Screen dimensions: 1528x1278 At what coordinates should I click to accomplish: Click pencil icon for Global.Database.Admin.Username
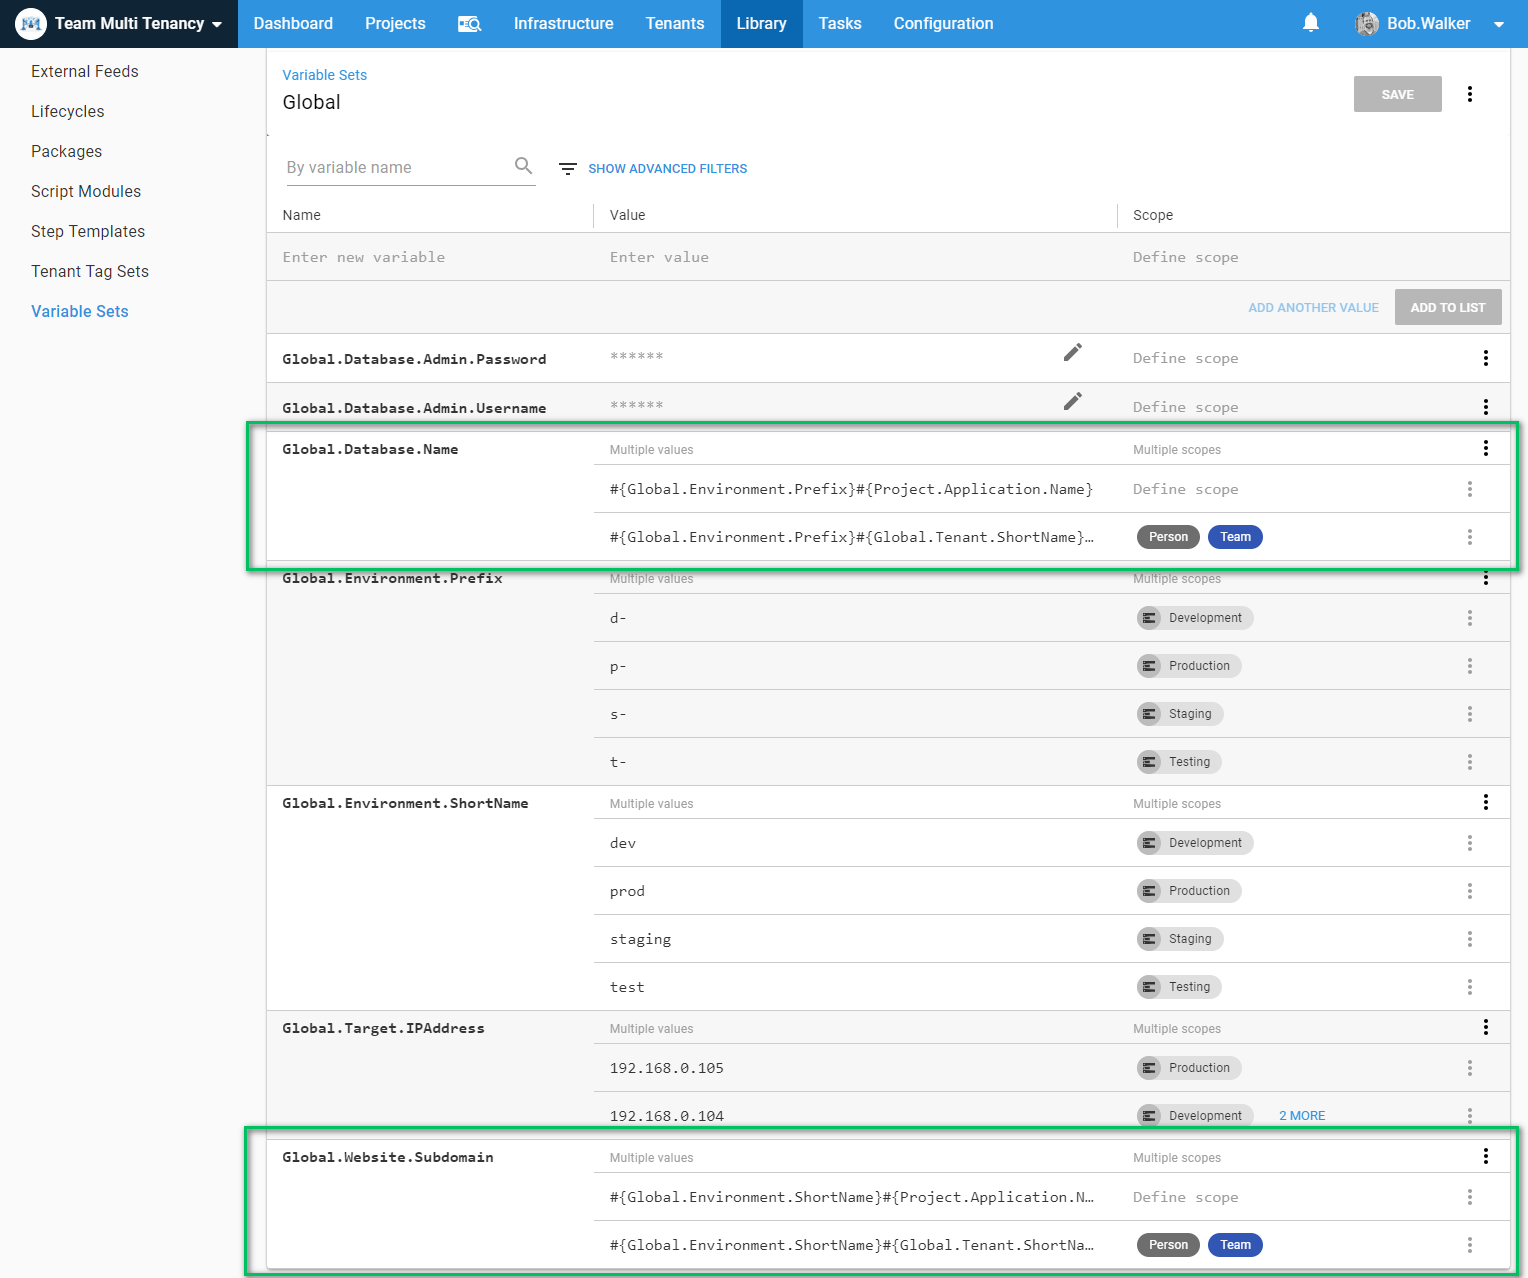click(1072, 401)
